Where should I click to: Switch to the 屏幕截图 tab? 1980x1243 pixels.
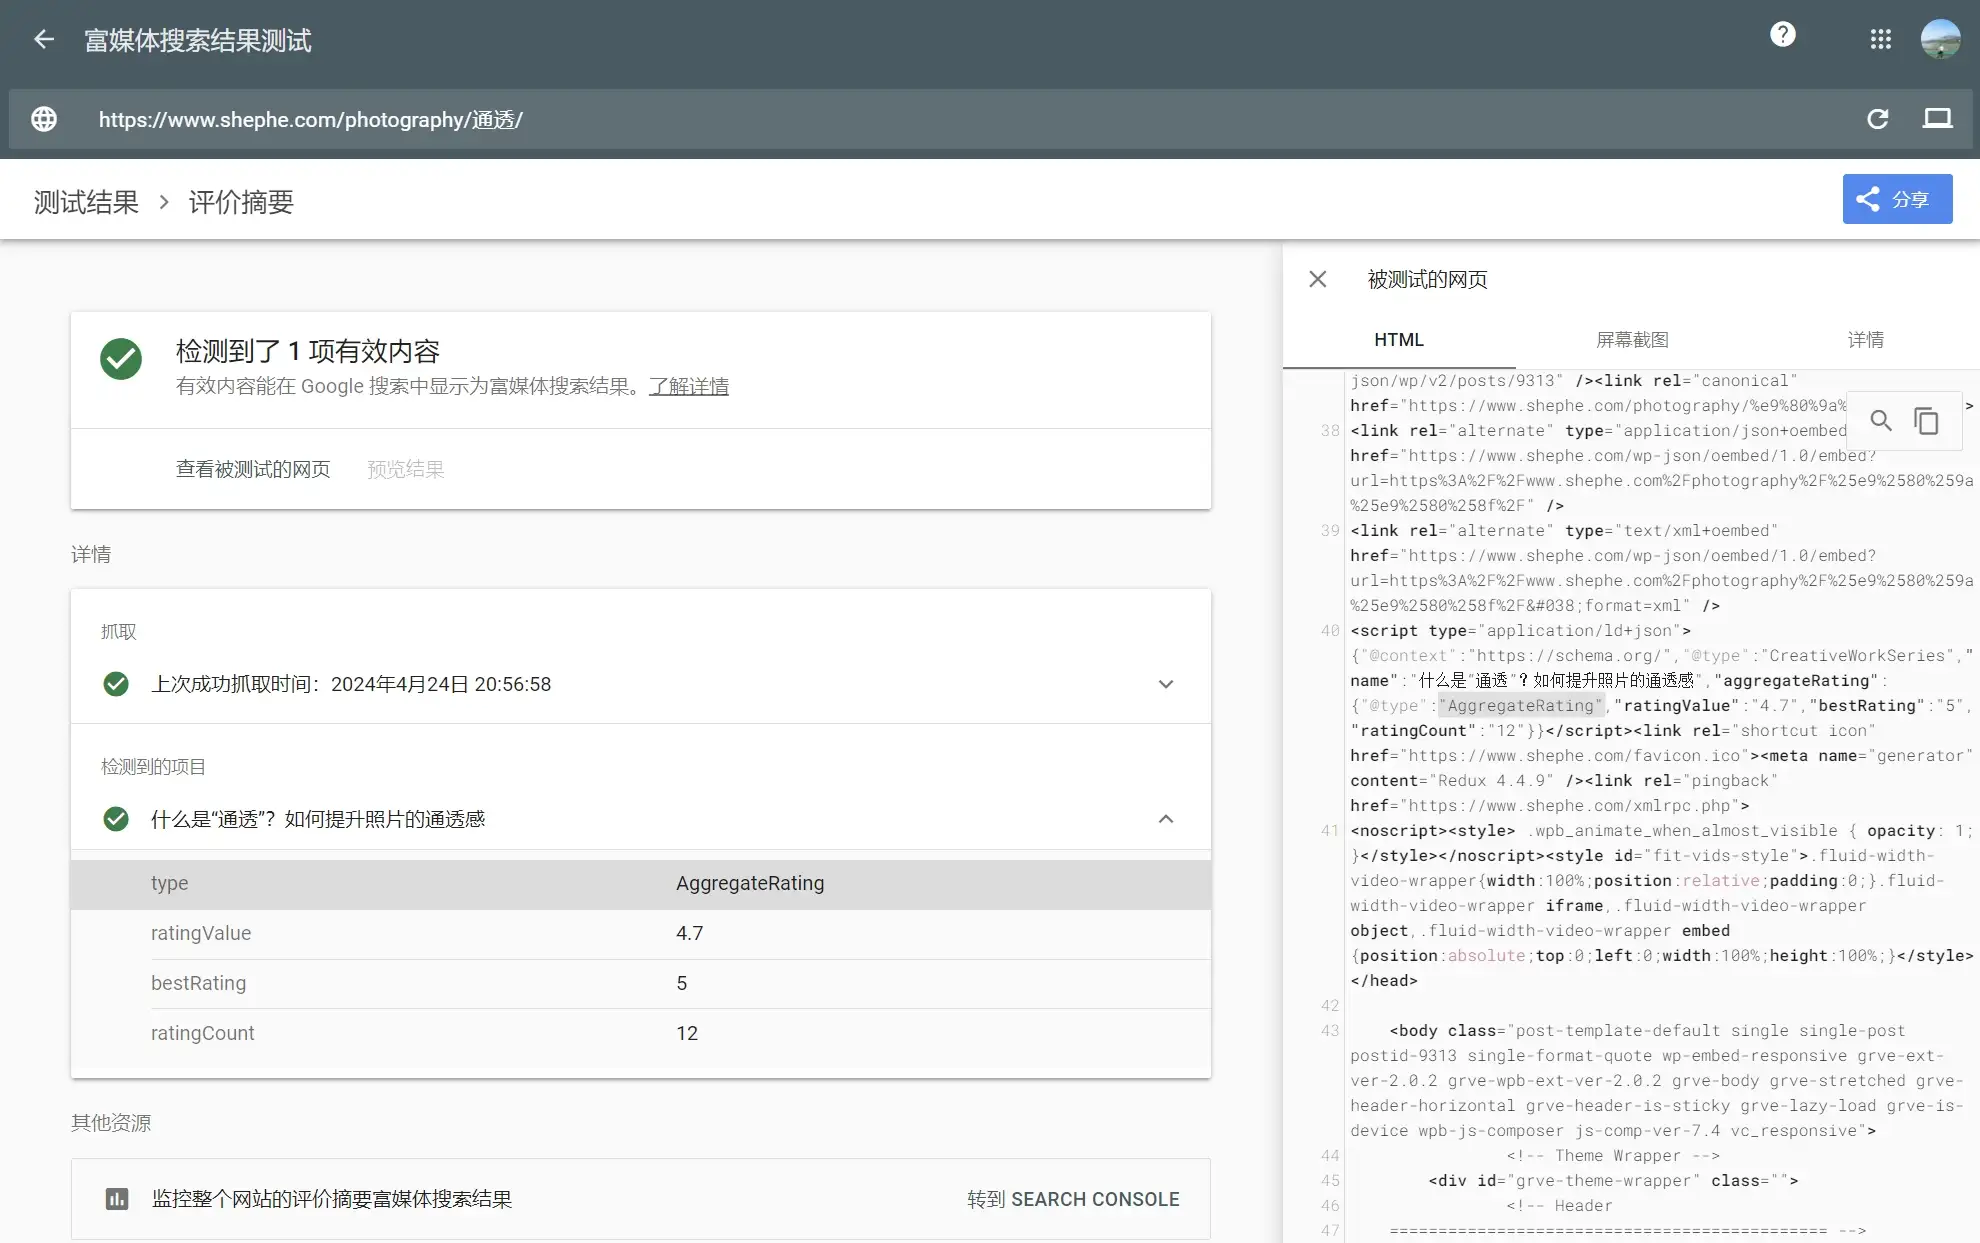point(1631,340)
